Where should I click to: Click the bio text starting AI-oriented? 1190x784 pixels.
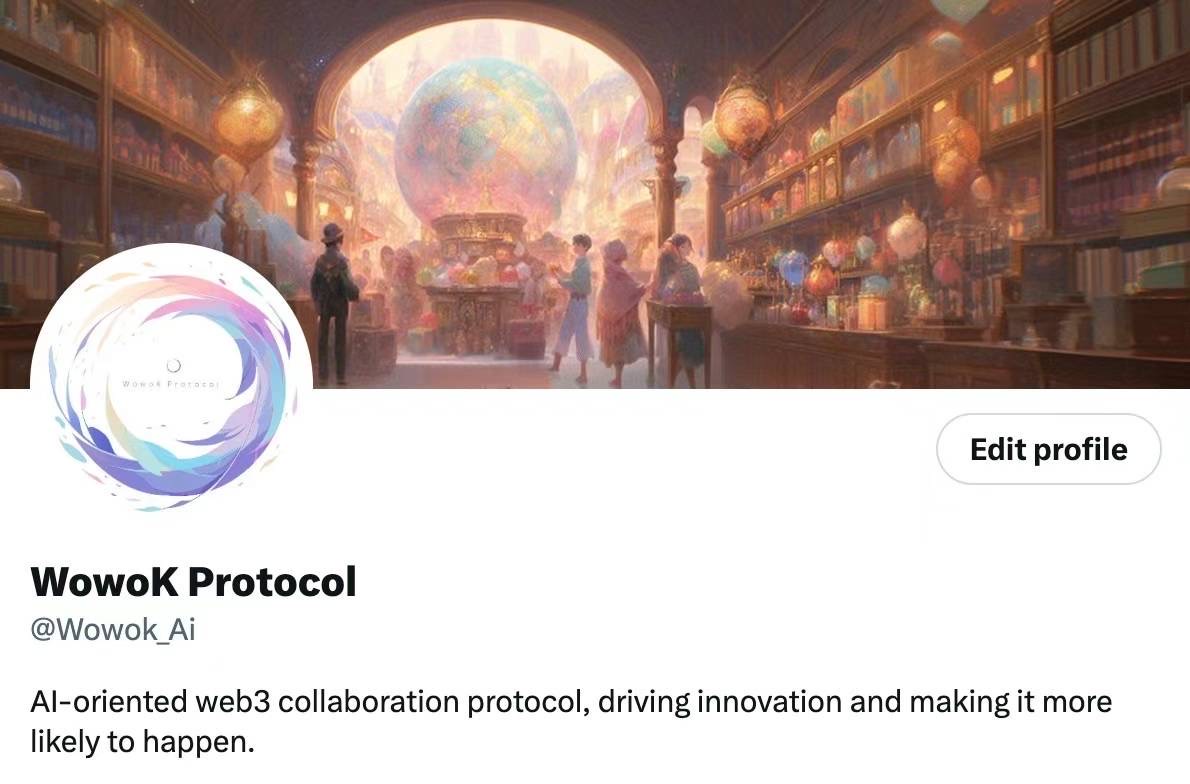(571, 721)
